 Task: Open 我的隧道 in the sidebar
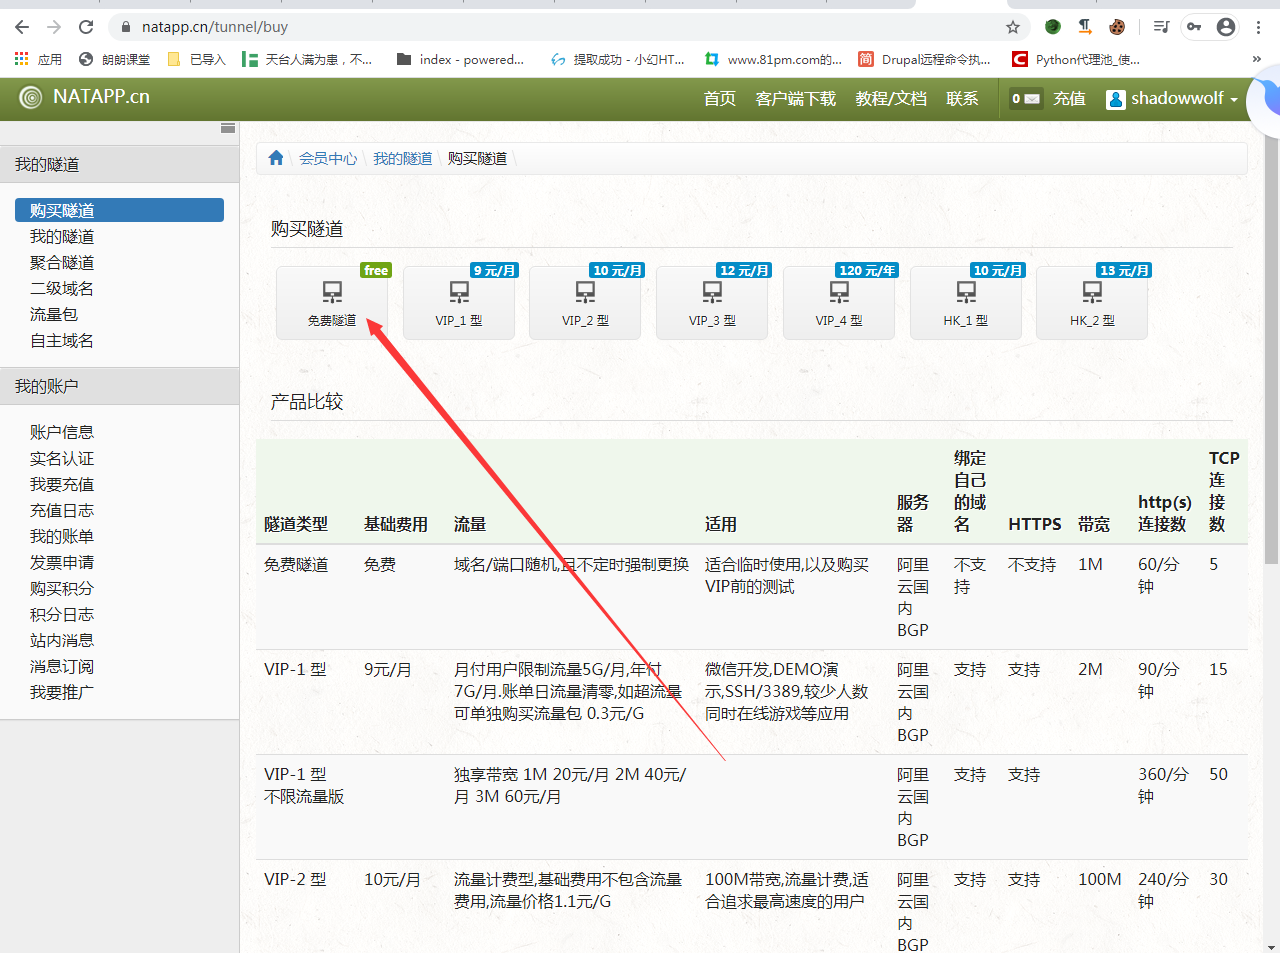(x=62, y=236)
